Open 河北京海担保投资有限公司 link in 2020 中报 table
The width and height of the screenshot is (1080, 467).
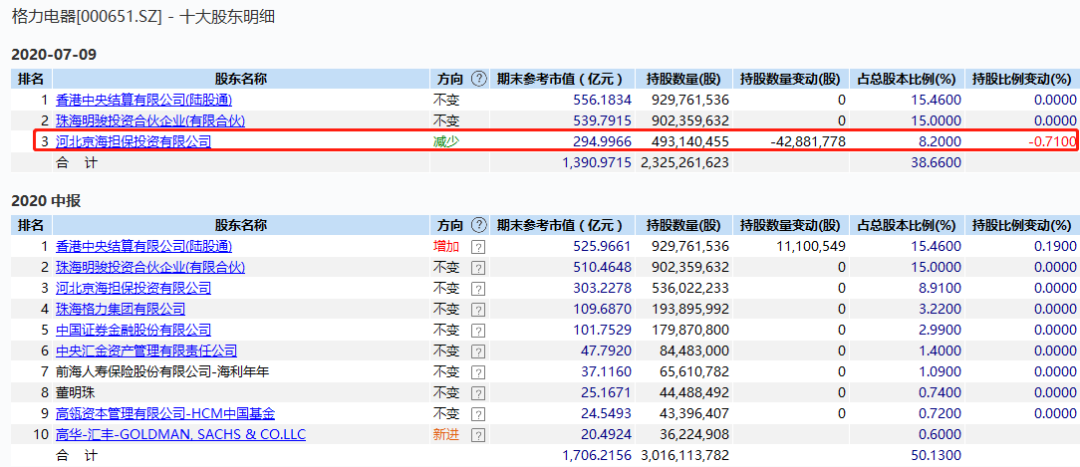click(x=134, y=288)
